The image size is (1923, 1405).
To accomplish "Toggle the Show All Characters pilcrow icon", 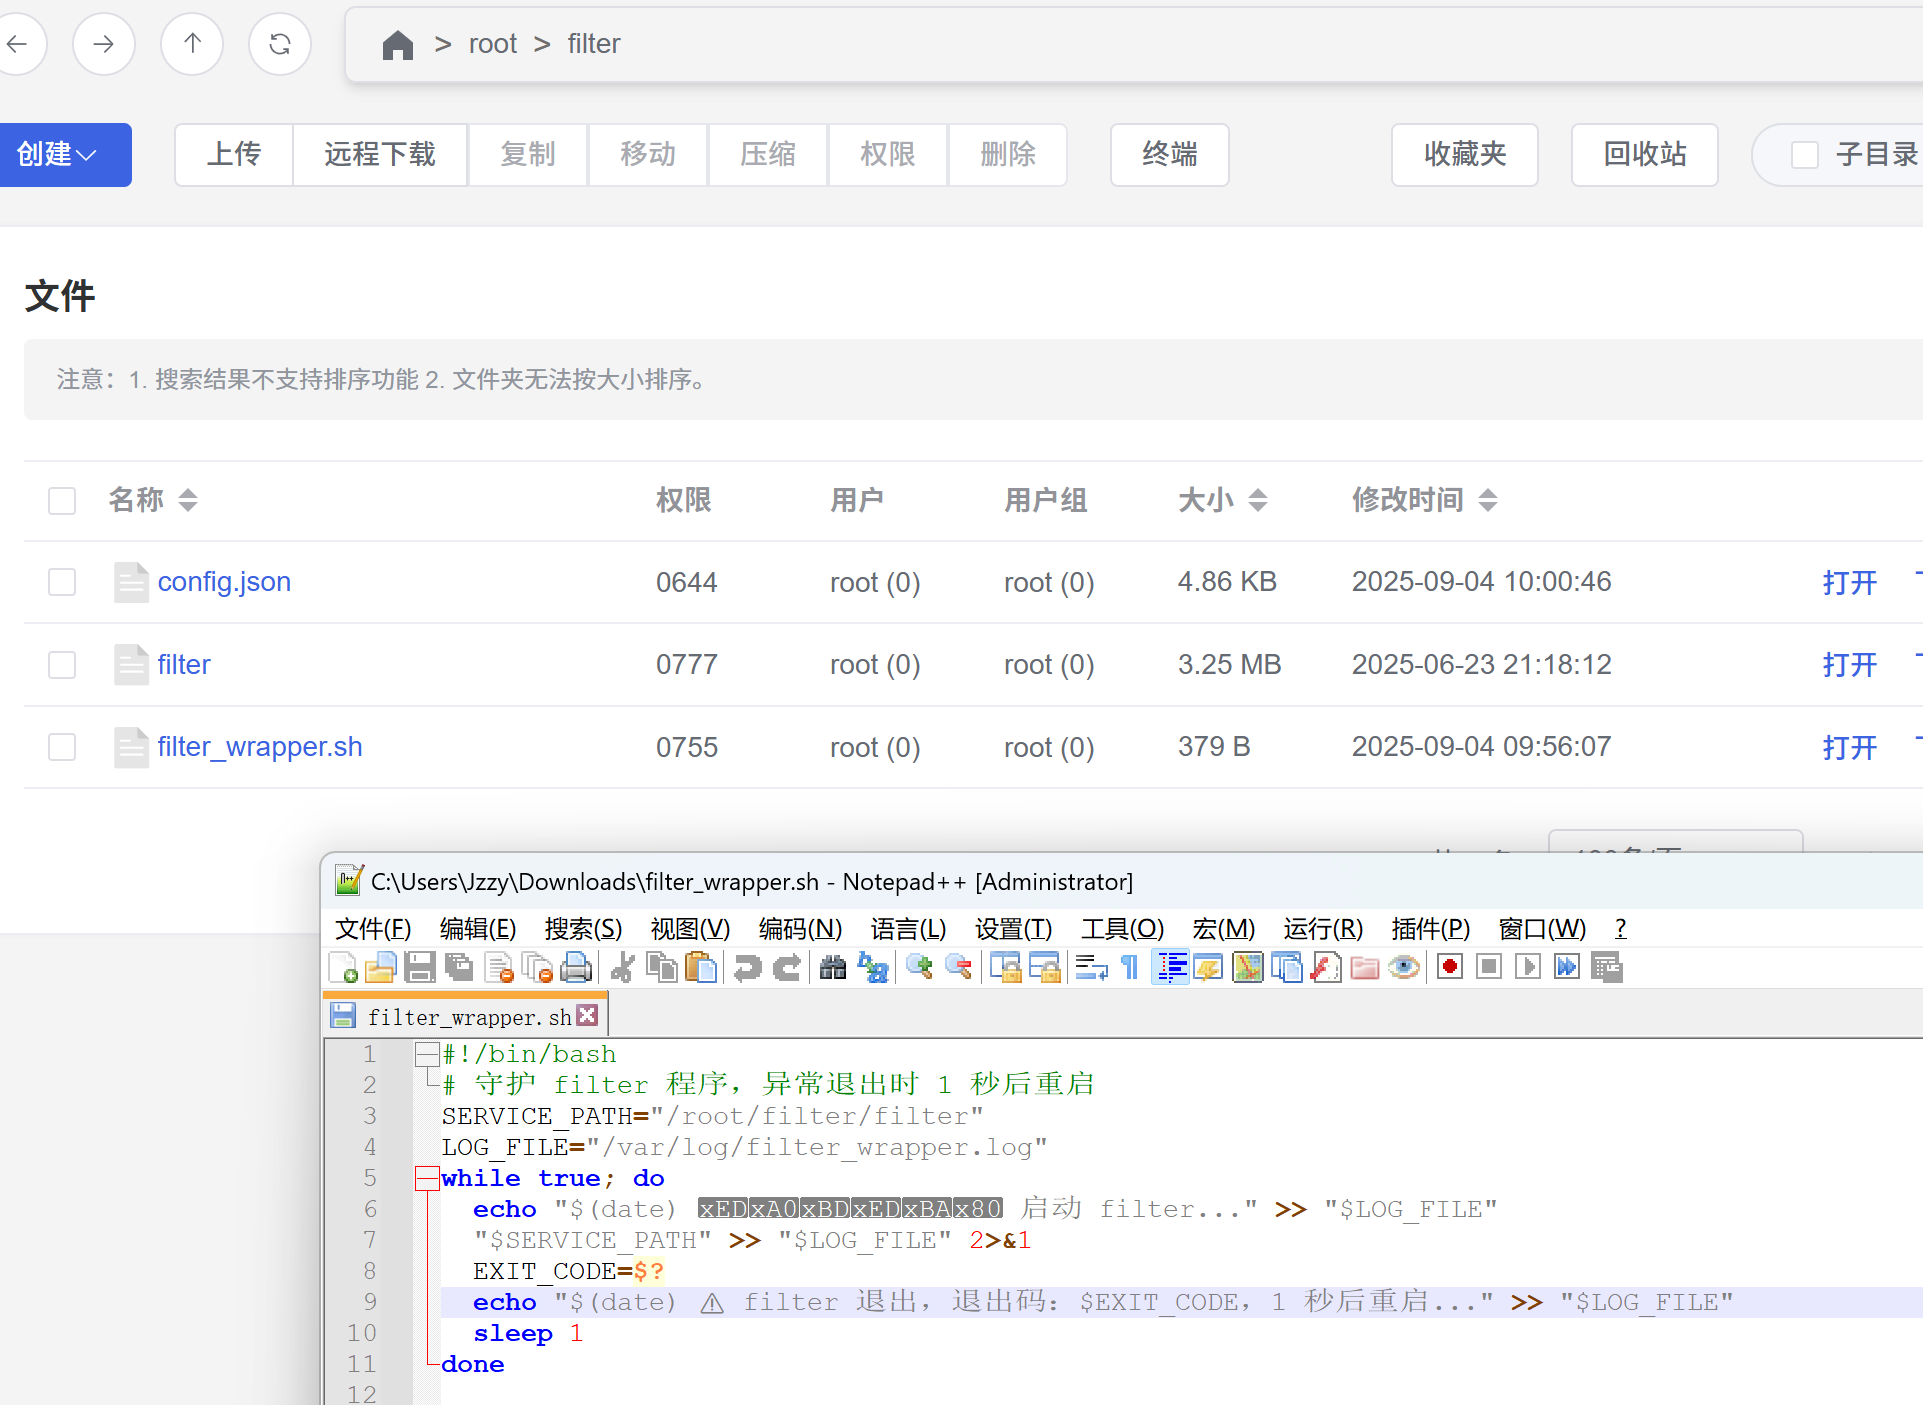I will click(1130, 967).
